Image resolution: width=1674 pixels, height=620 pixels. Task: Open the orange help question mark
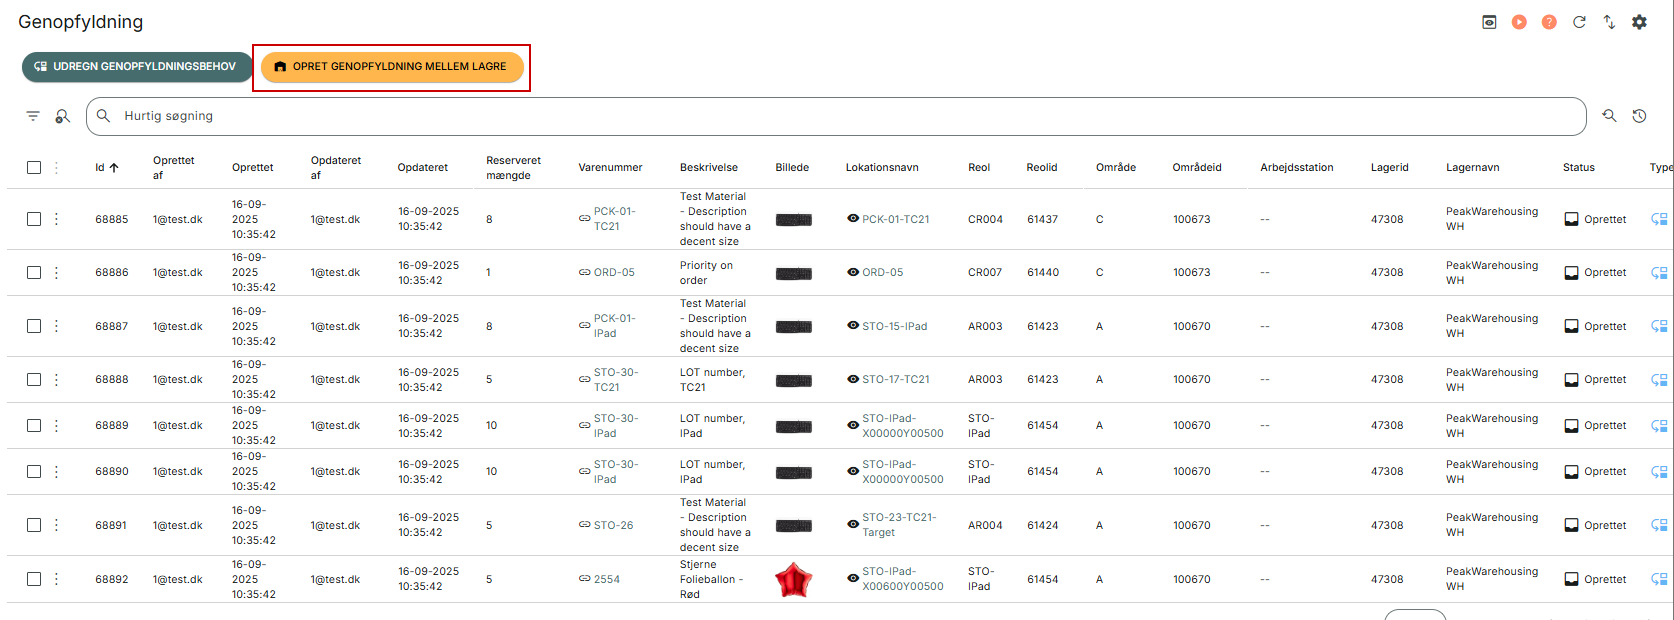1549,22
